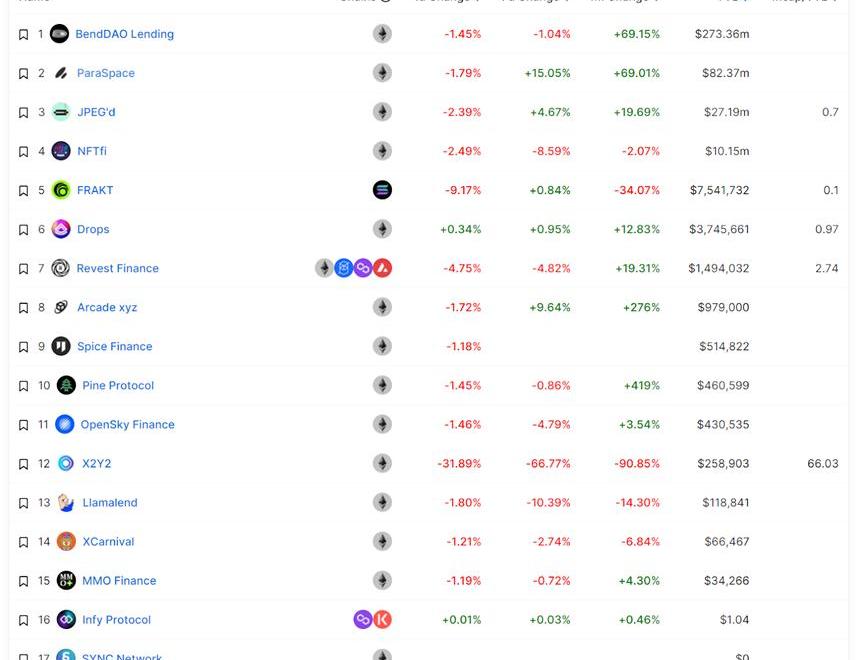Go to the OpenSky Finance page
The image size is (865, 660).
pyautogui.click(x=127, y=425)
